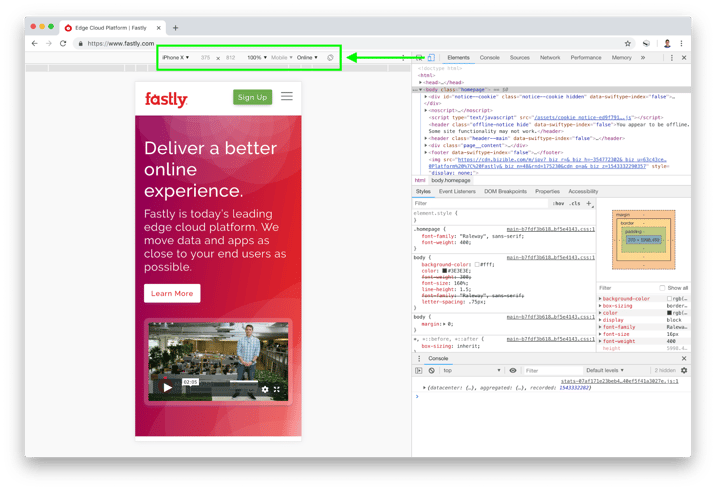
Task: Click the extension icon beside the bookmark star
Action: coord(646,43)
